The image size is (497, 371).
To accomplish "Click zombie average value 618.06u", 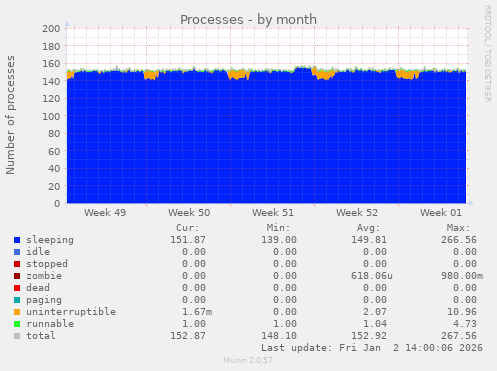I will pos(372,276).
